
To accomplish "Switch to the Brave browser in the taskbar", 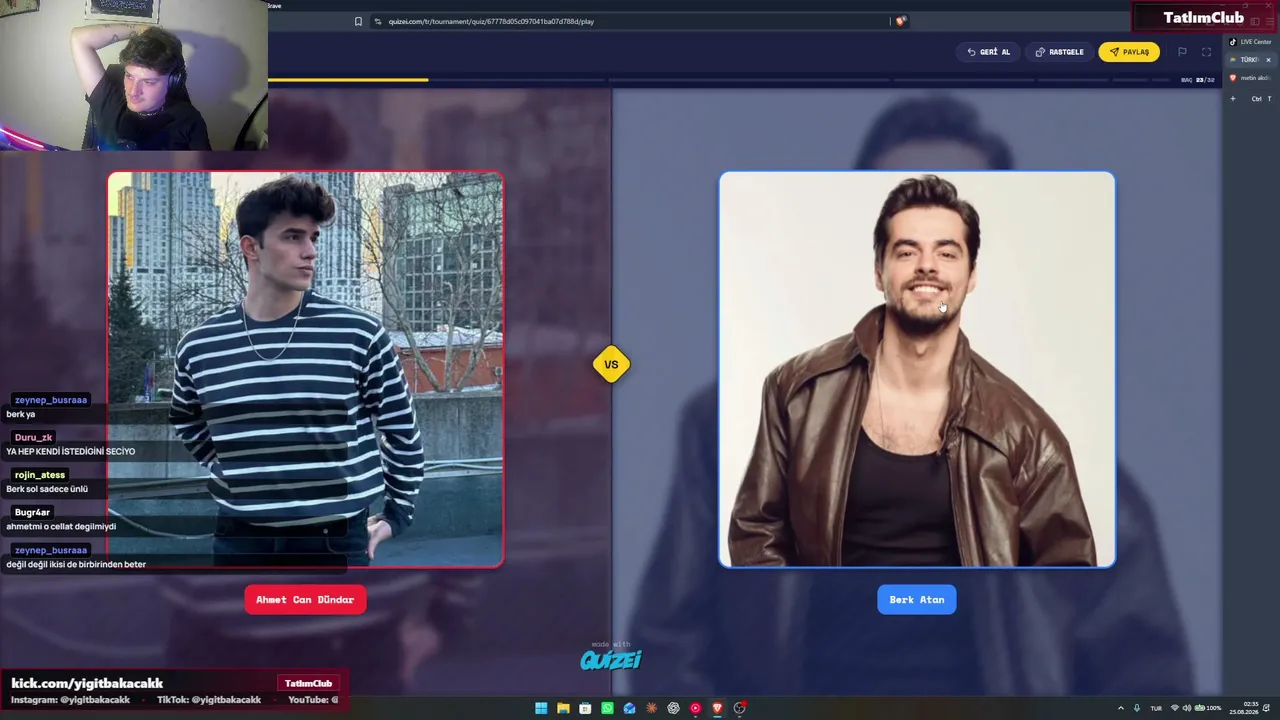I will 717,708.
